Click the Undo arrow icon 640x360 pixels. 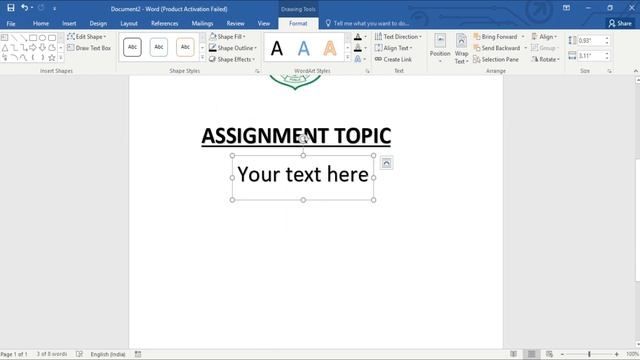click(24, 8)
